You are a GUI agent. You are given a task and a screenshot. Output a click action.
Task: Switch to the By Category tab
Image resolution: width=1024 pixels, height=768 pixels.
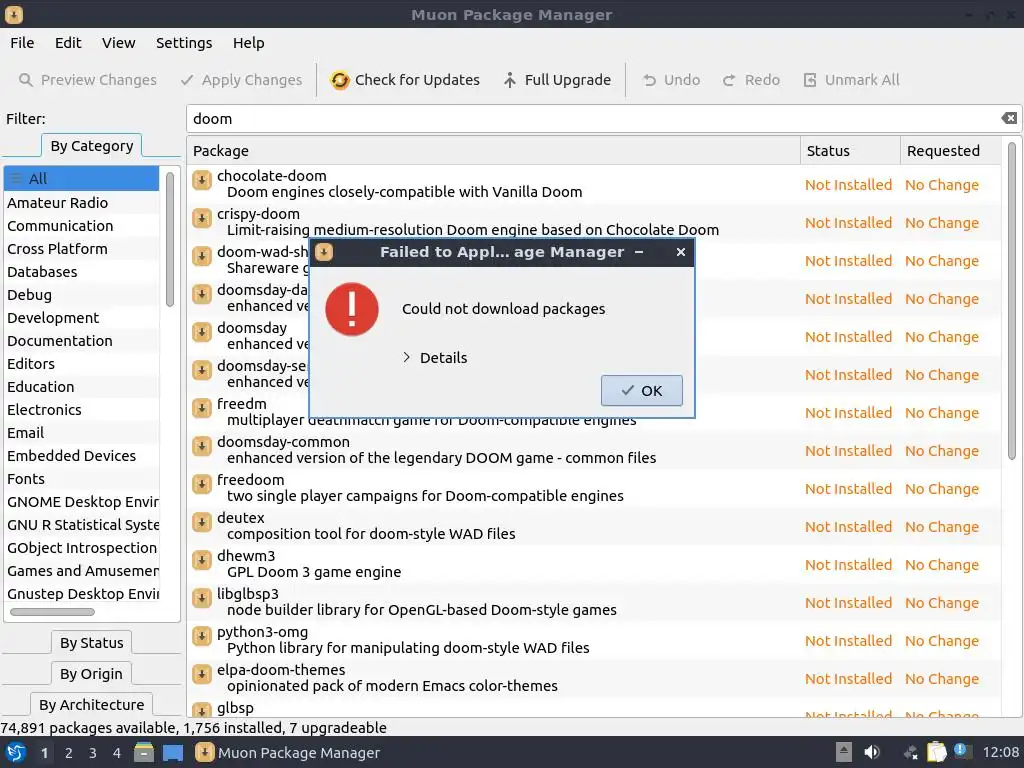coord(91,146)
